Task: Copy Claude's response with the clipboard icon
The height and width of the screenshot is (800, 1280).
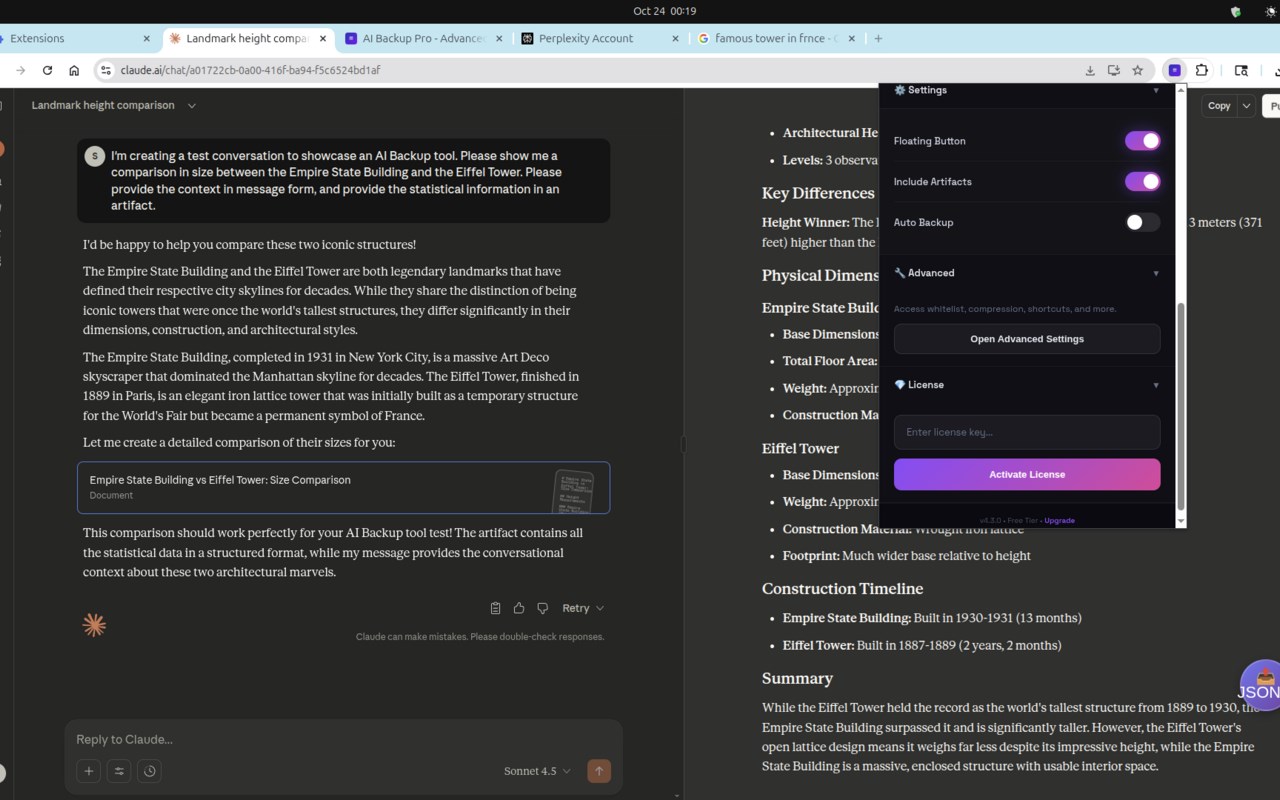Action: 495,608
